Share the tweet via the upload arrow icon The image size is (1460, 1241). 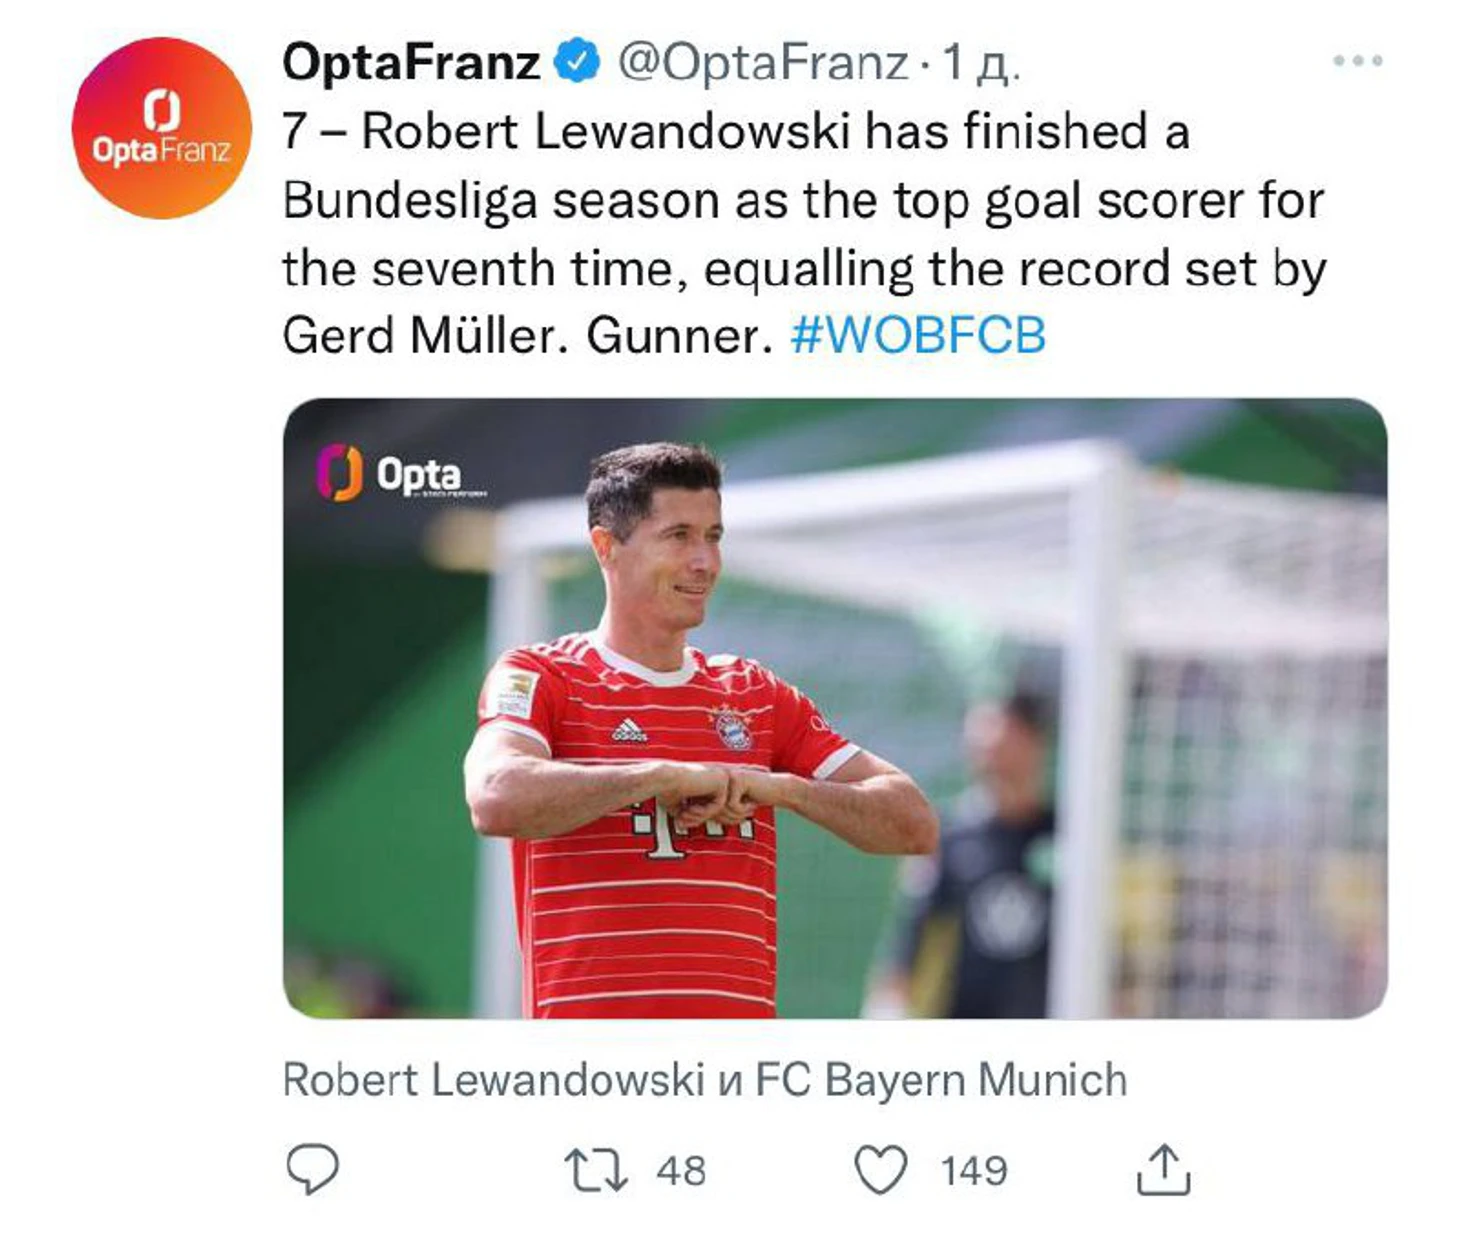(x=1163, y=1170)
